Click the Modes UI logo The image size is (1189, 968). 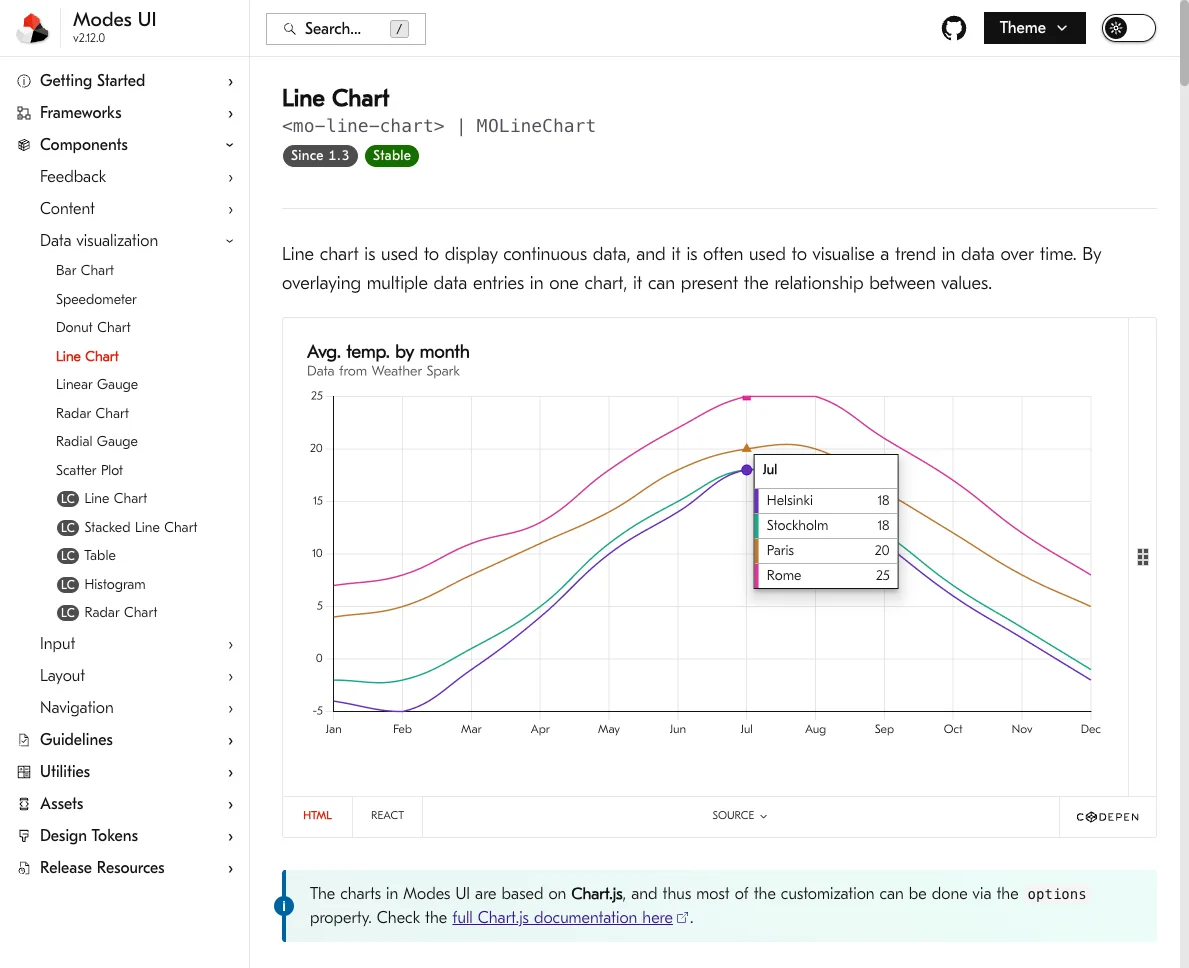(x=33, y=29)
